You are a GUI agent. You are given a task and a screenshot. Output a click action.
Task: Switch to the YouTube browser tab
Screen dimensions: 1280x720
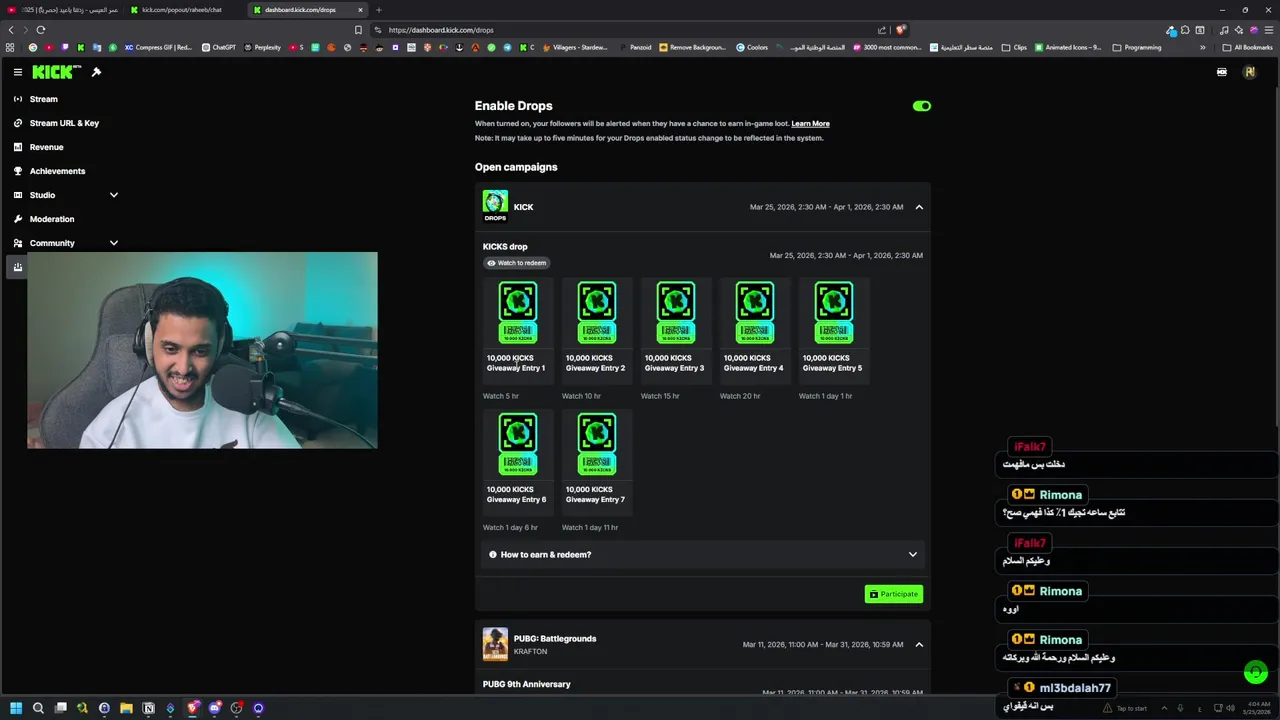tap(62, 10)
